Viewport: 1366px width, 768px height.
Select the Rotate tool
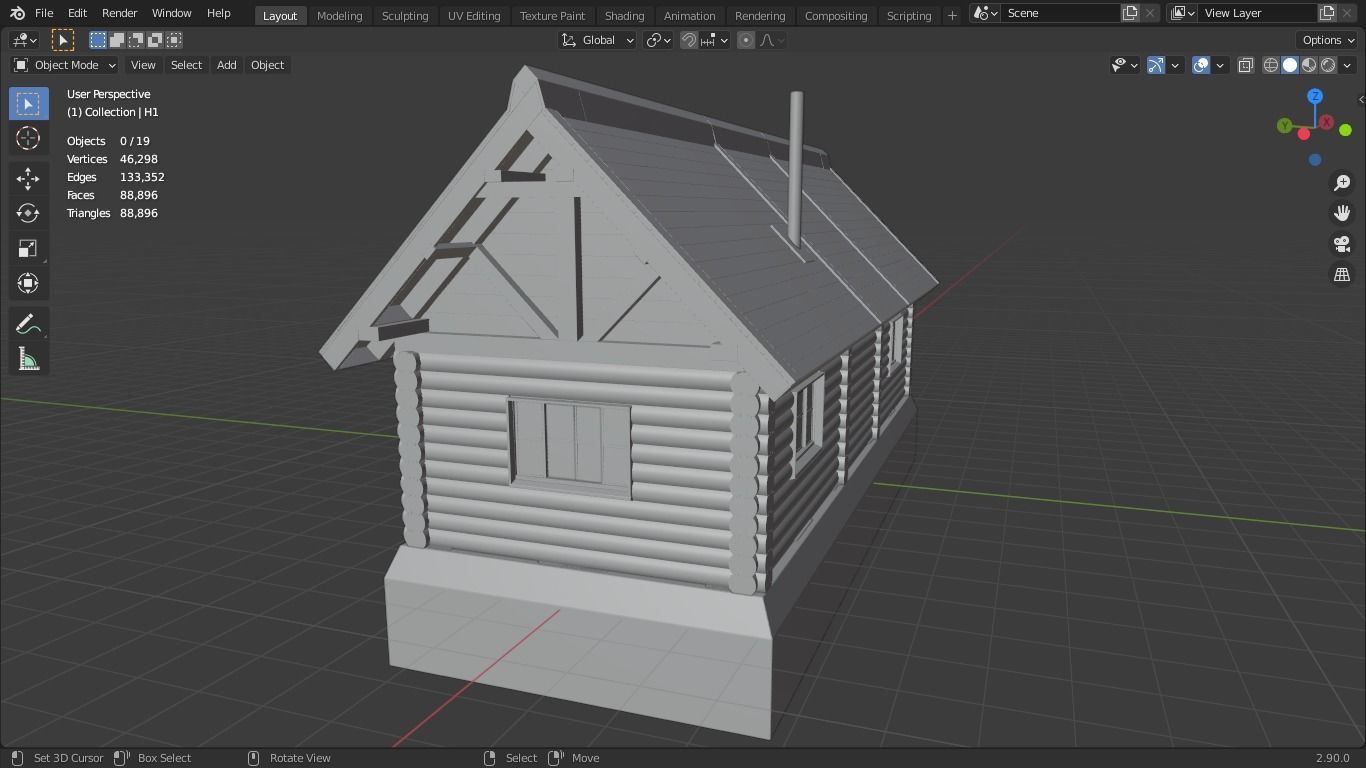pyautogui.click(x=28, y=213)
